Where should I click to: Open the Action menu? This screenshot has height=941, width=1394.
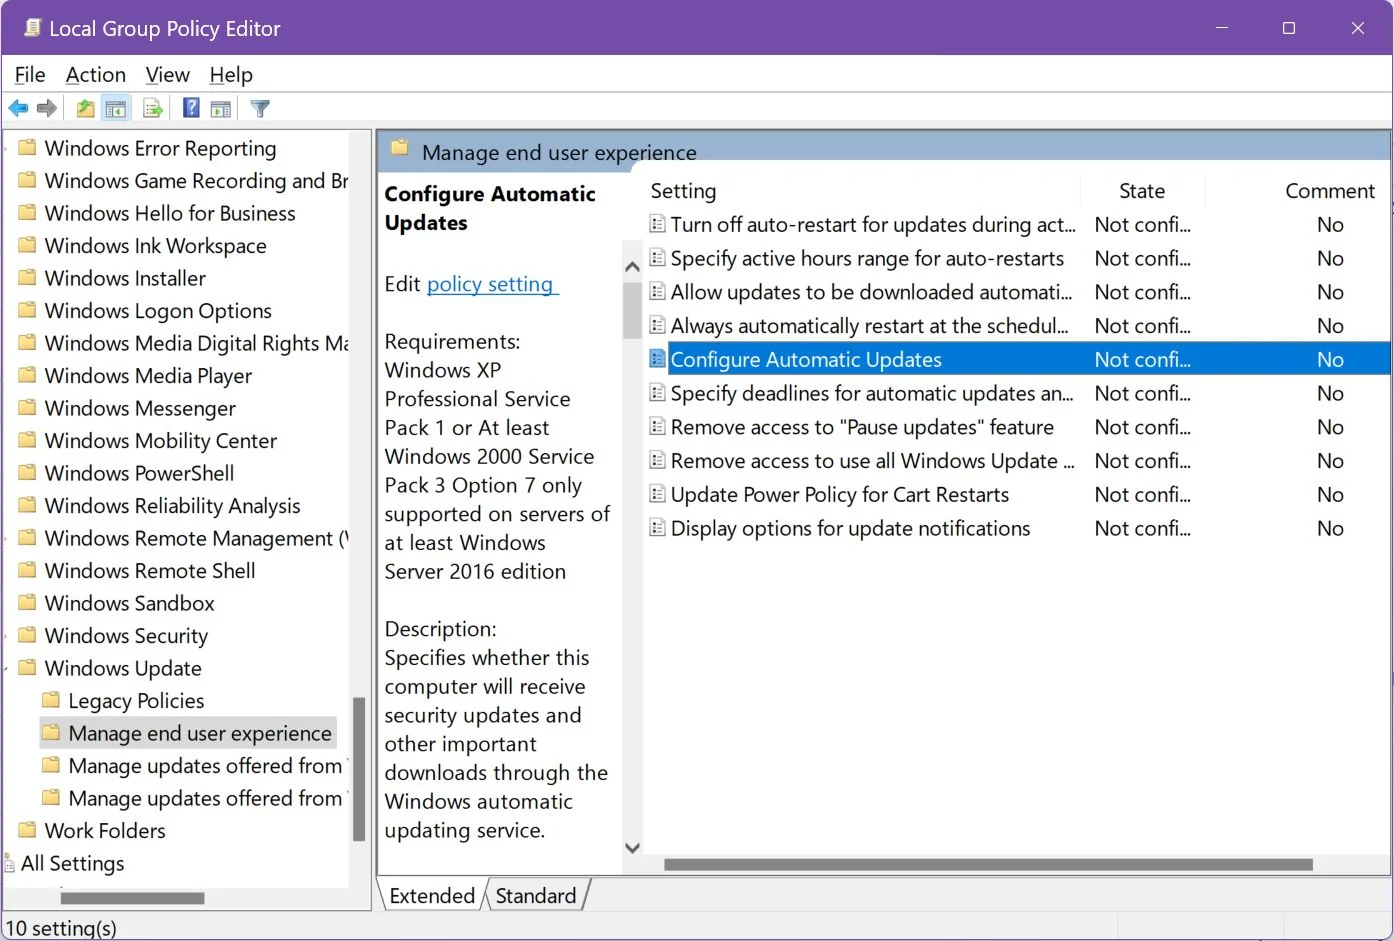click(96, 75)
